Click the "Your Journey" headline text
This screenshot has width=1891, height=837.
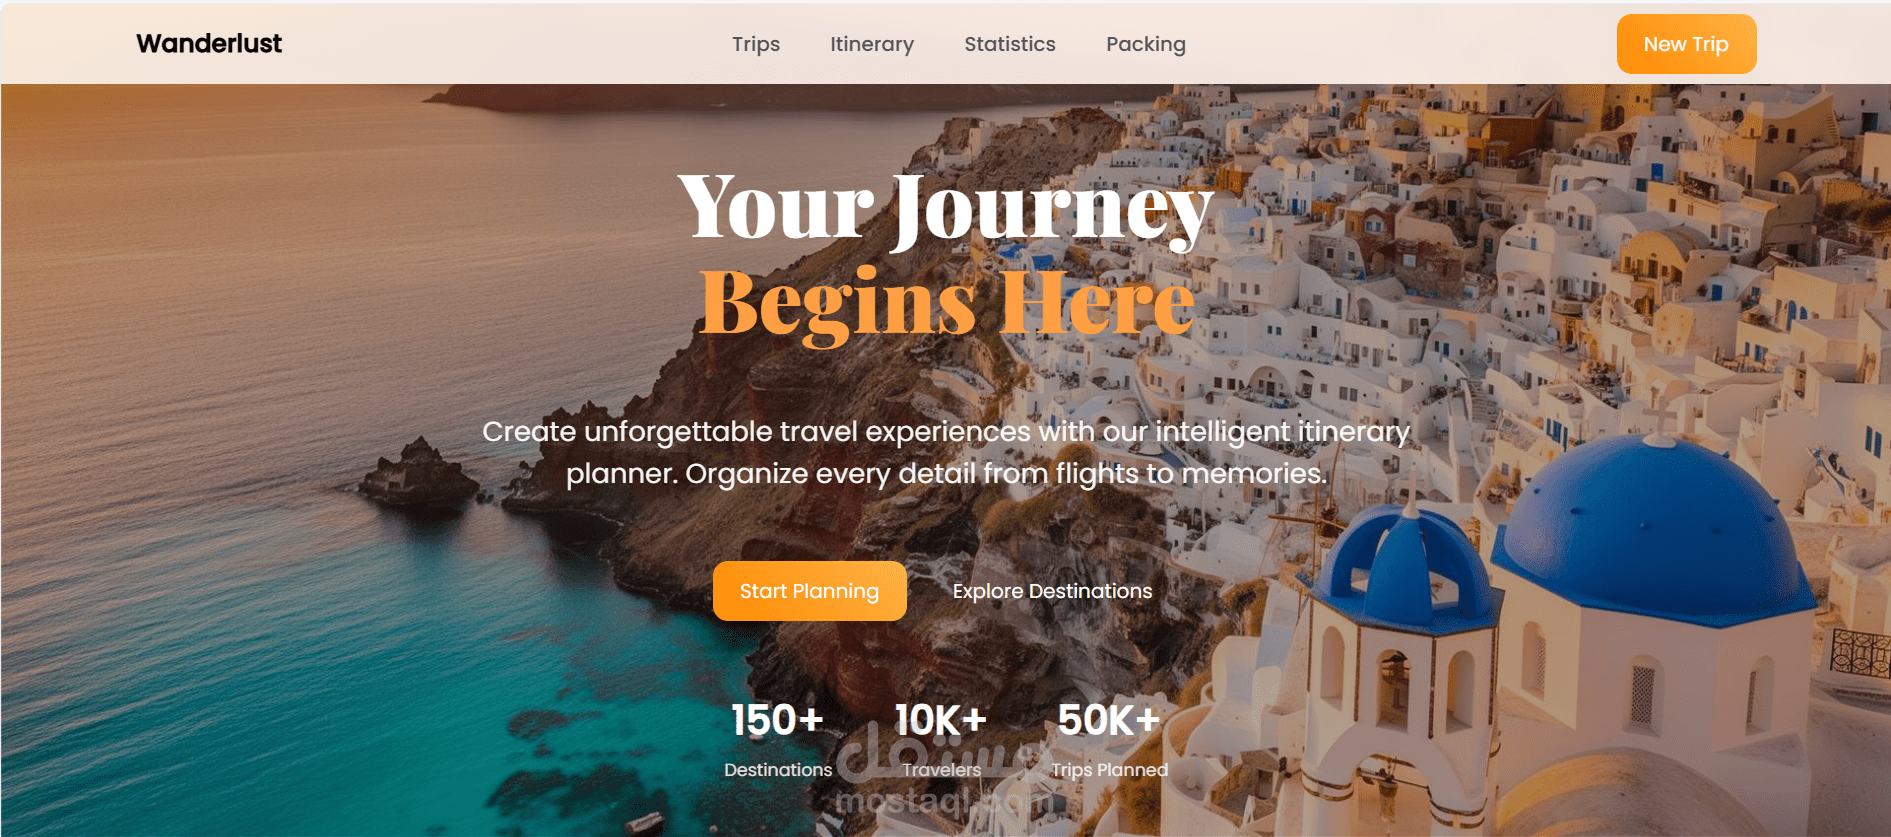(x=946, y=207)
